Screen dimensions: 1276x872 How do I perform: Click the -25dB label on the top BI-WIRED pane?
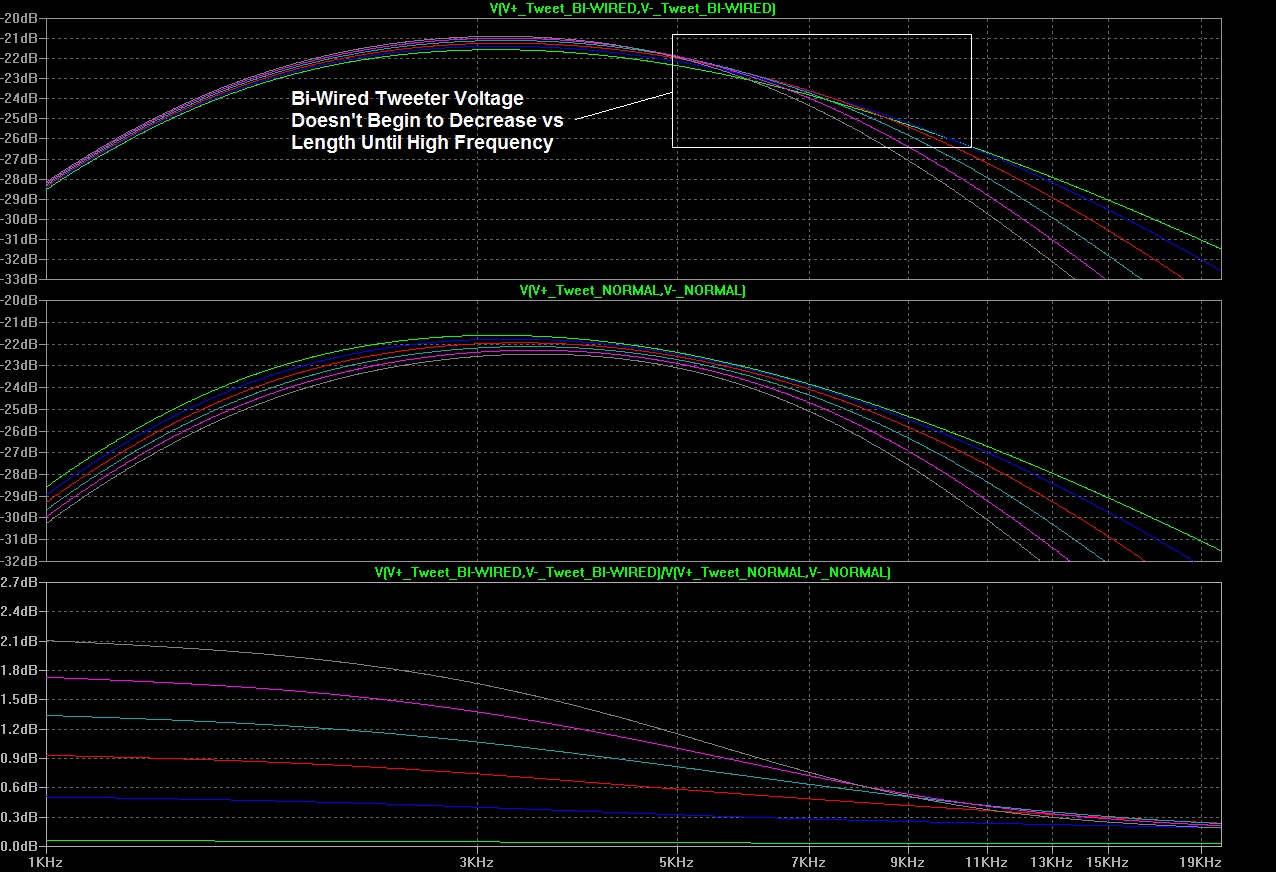coord(19,118)
